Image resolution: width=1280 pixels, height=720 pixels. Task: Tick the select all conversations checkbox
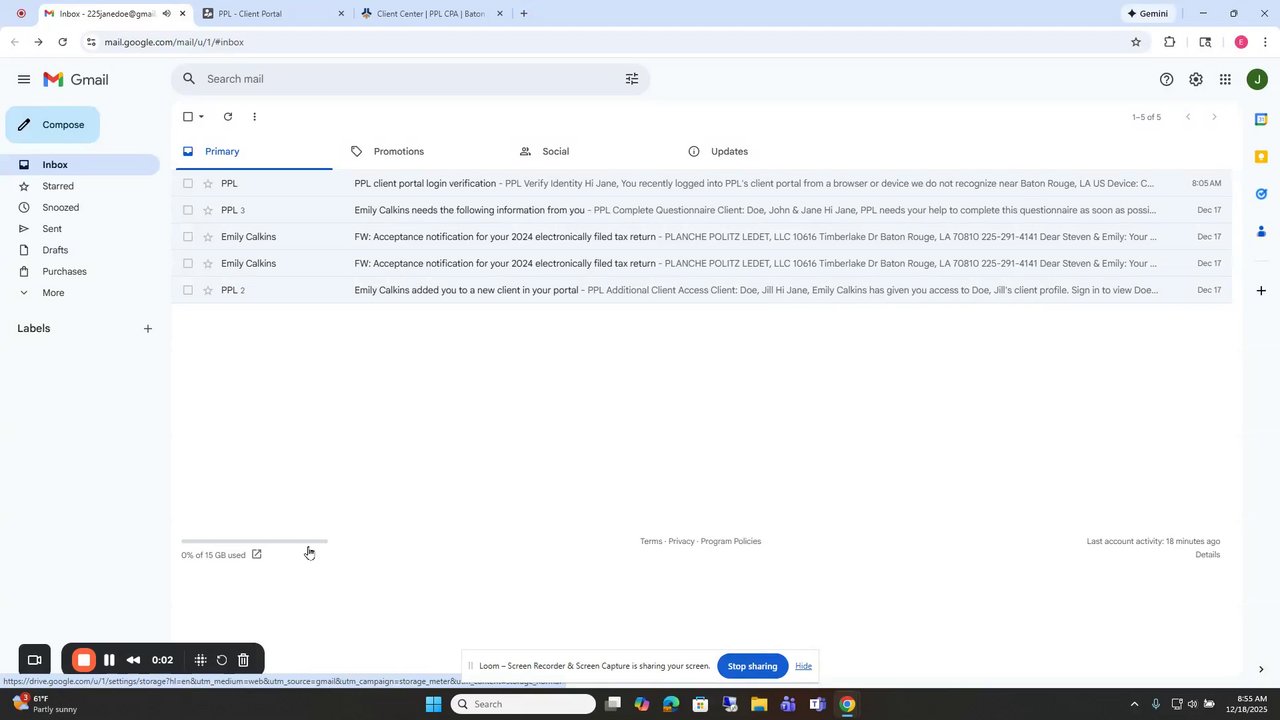point(188,117)
